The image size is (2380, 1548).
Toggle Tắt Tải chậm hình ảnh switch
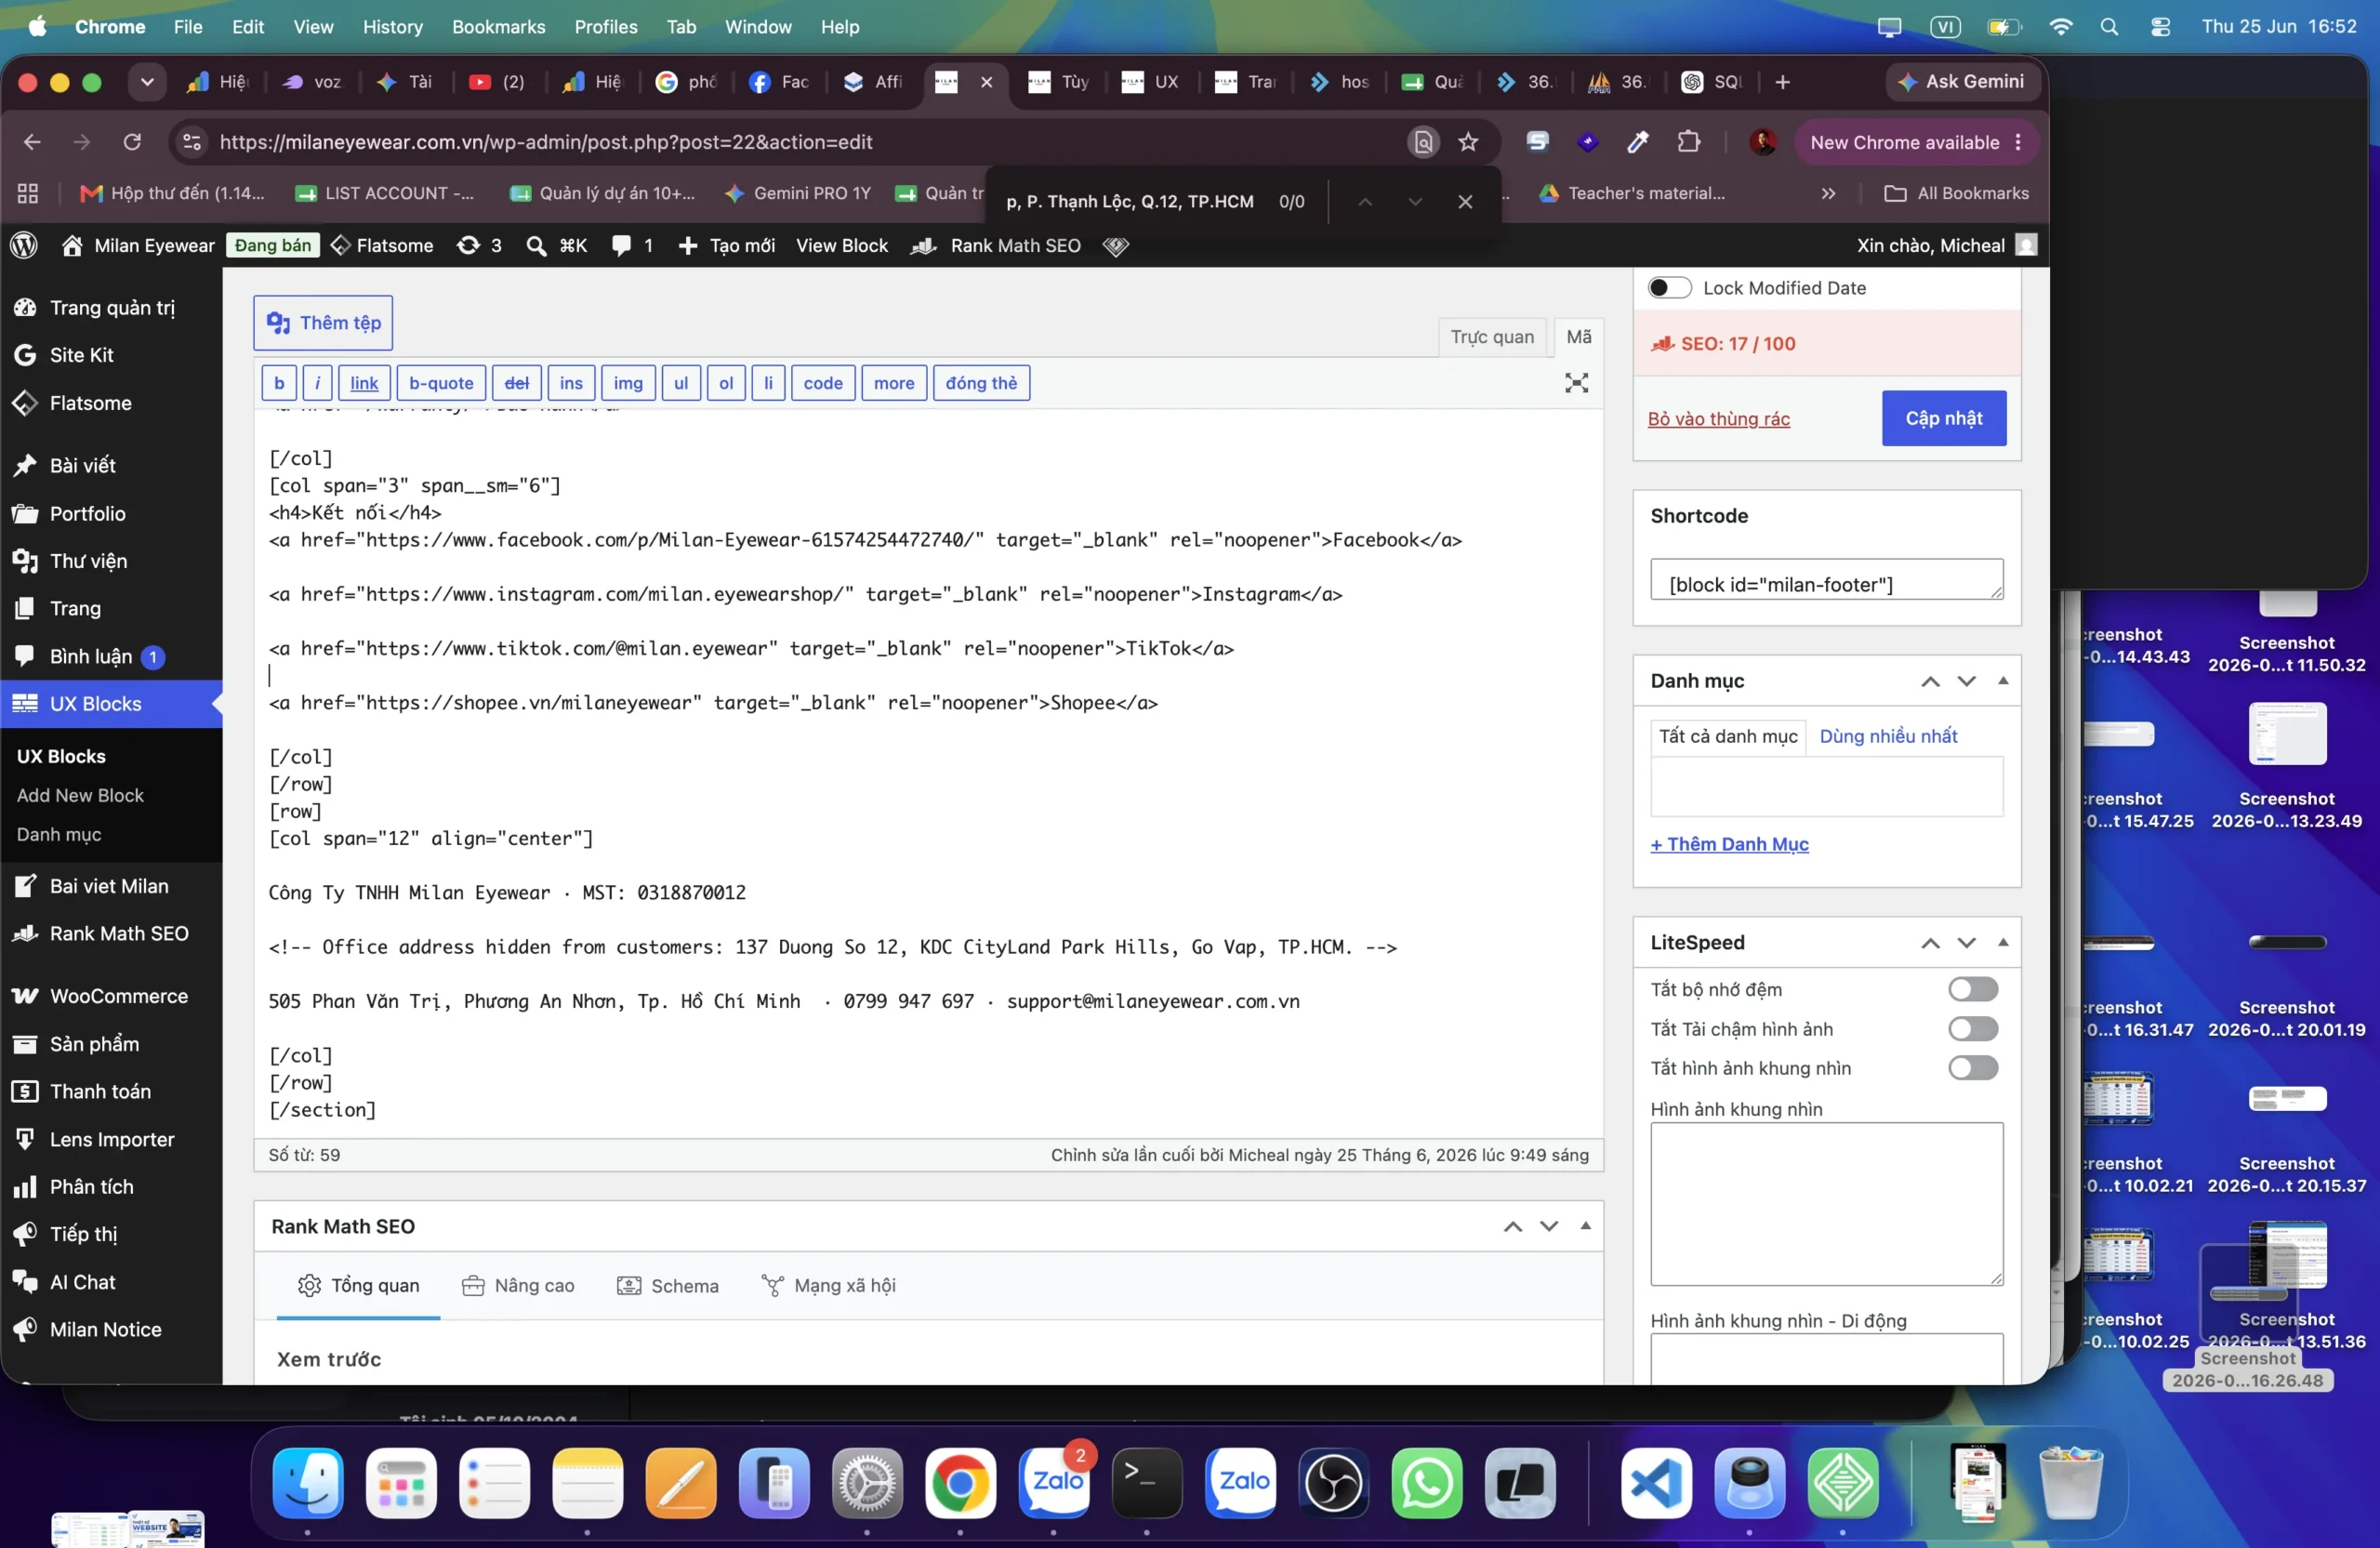(1972, 1029)
